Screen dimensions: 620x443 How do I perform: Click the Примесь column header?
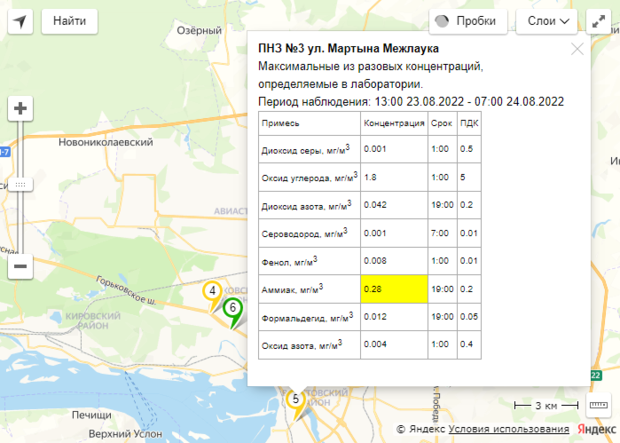click(279, 124)
